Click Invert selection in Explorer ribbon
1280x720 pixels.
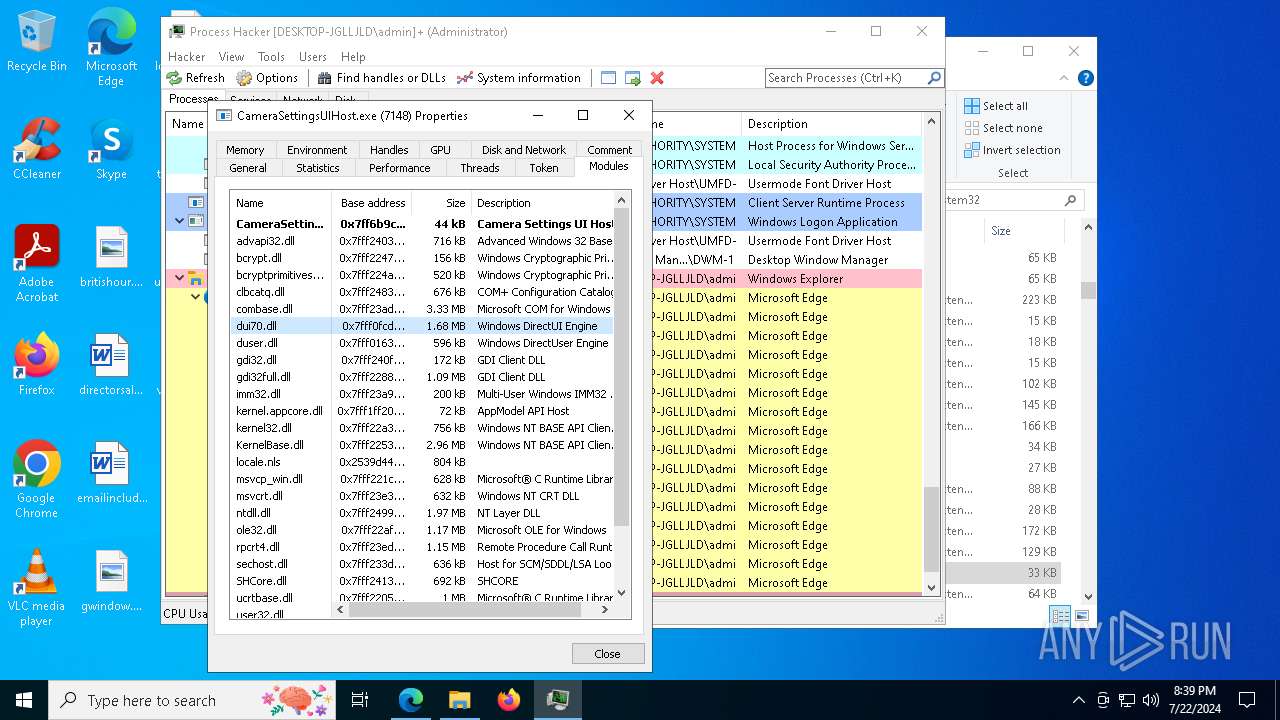pos(1012,150)
